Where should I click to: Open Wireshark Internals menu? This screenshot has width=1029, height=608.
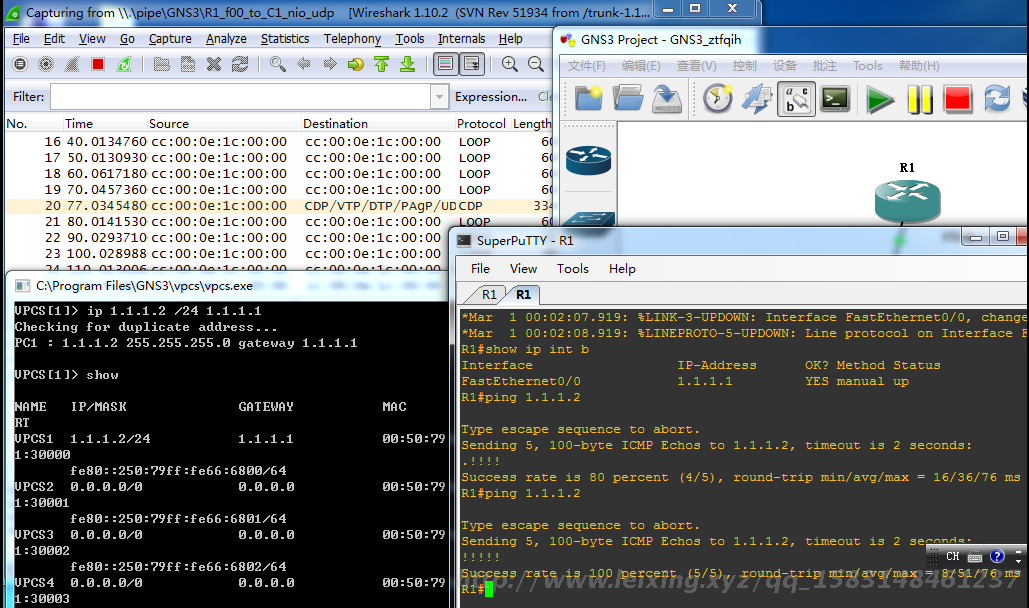[x=461, y=39]
